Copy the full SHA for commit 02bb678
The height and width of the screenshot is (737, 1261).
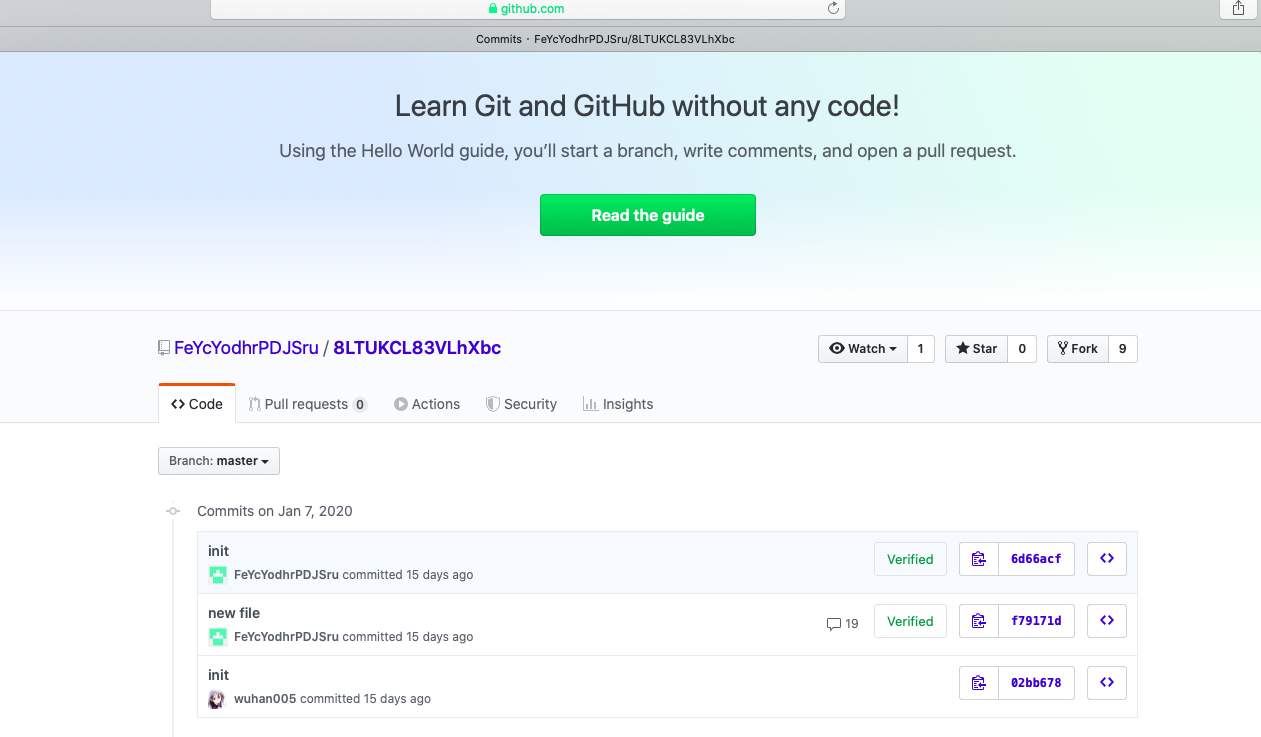tap(979, 683)
